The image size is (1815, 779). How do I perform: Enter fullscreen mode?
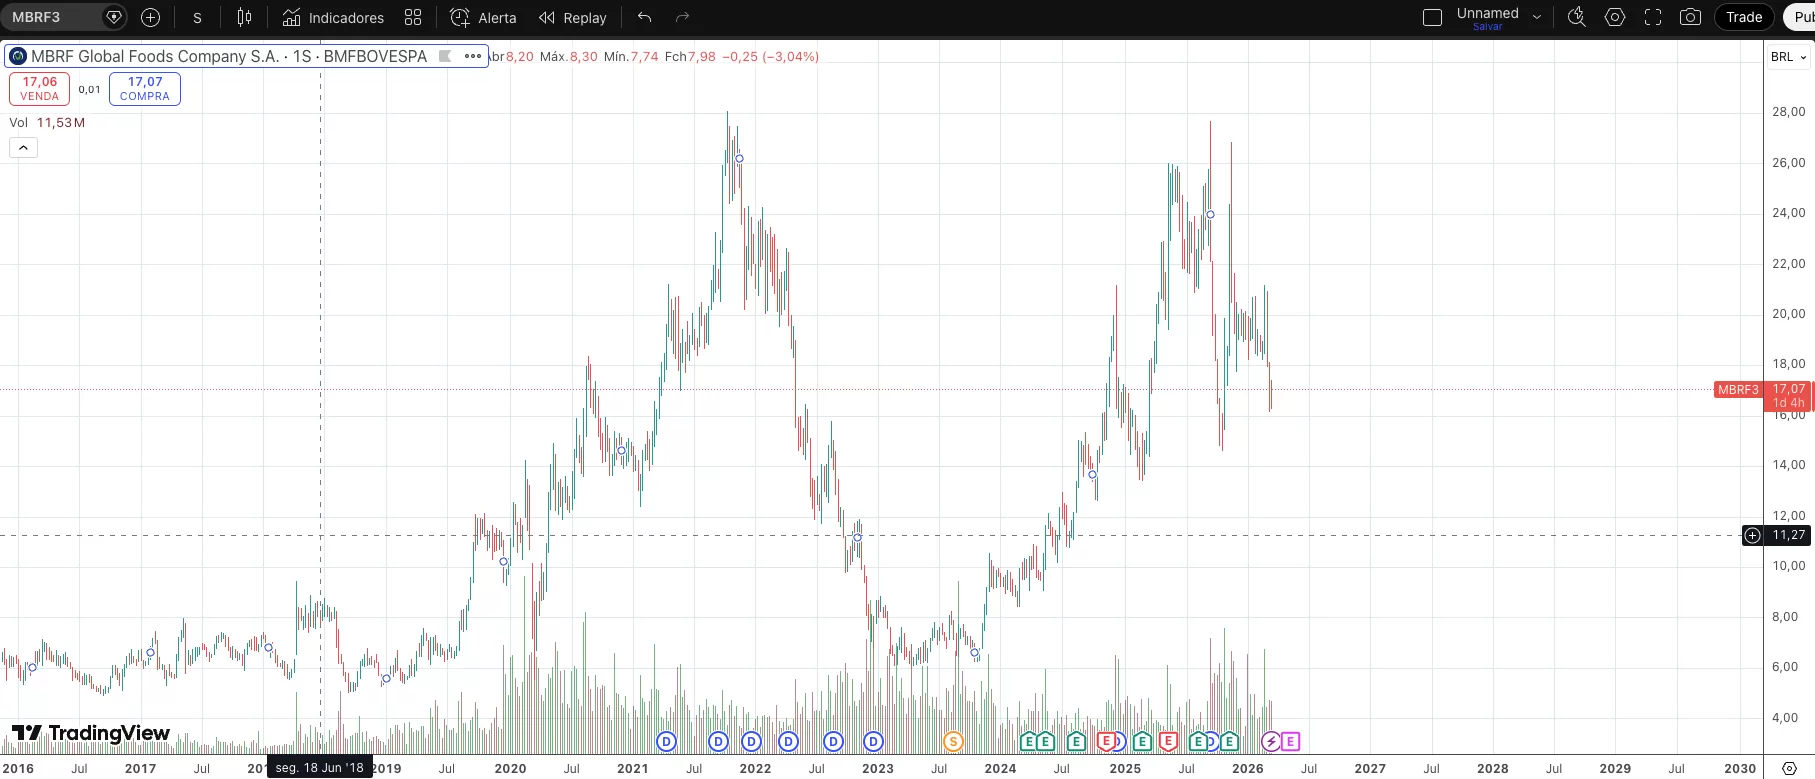(1653, 17)
